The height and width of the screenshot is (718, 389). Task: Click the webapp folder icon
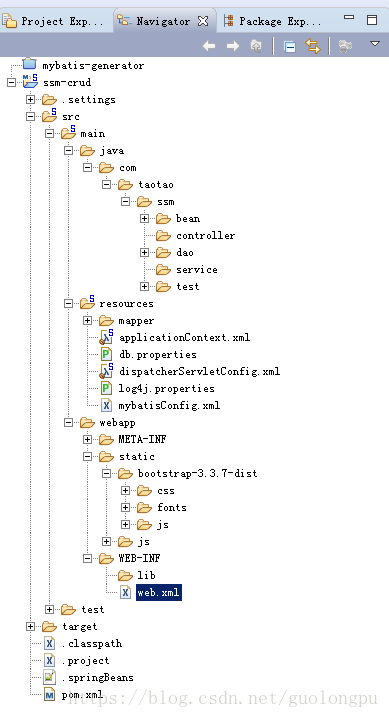[87, 422]
